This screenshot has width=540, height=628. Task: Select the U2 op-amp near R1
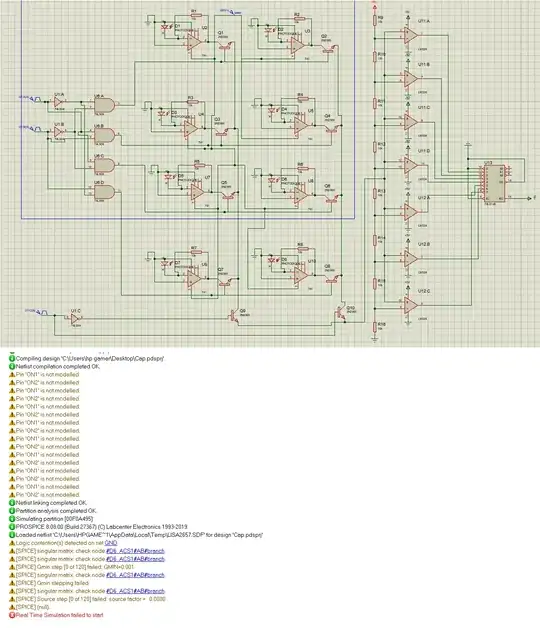coord(194,42)
